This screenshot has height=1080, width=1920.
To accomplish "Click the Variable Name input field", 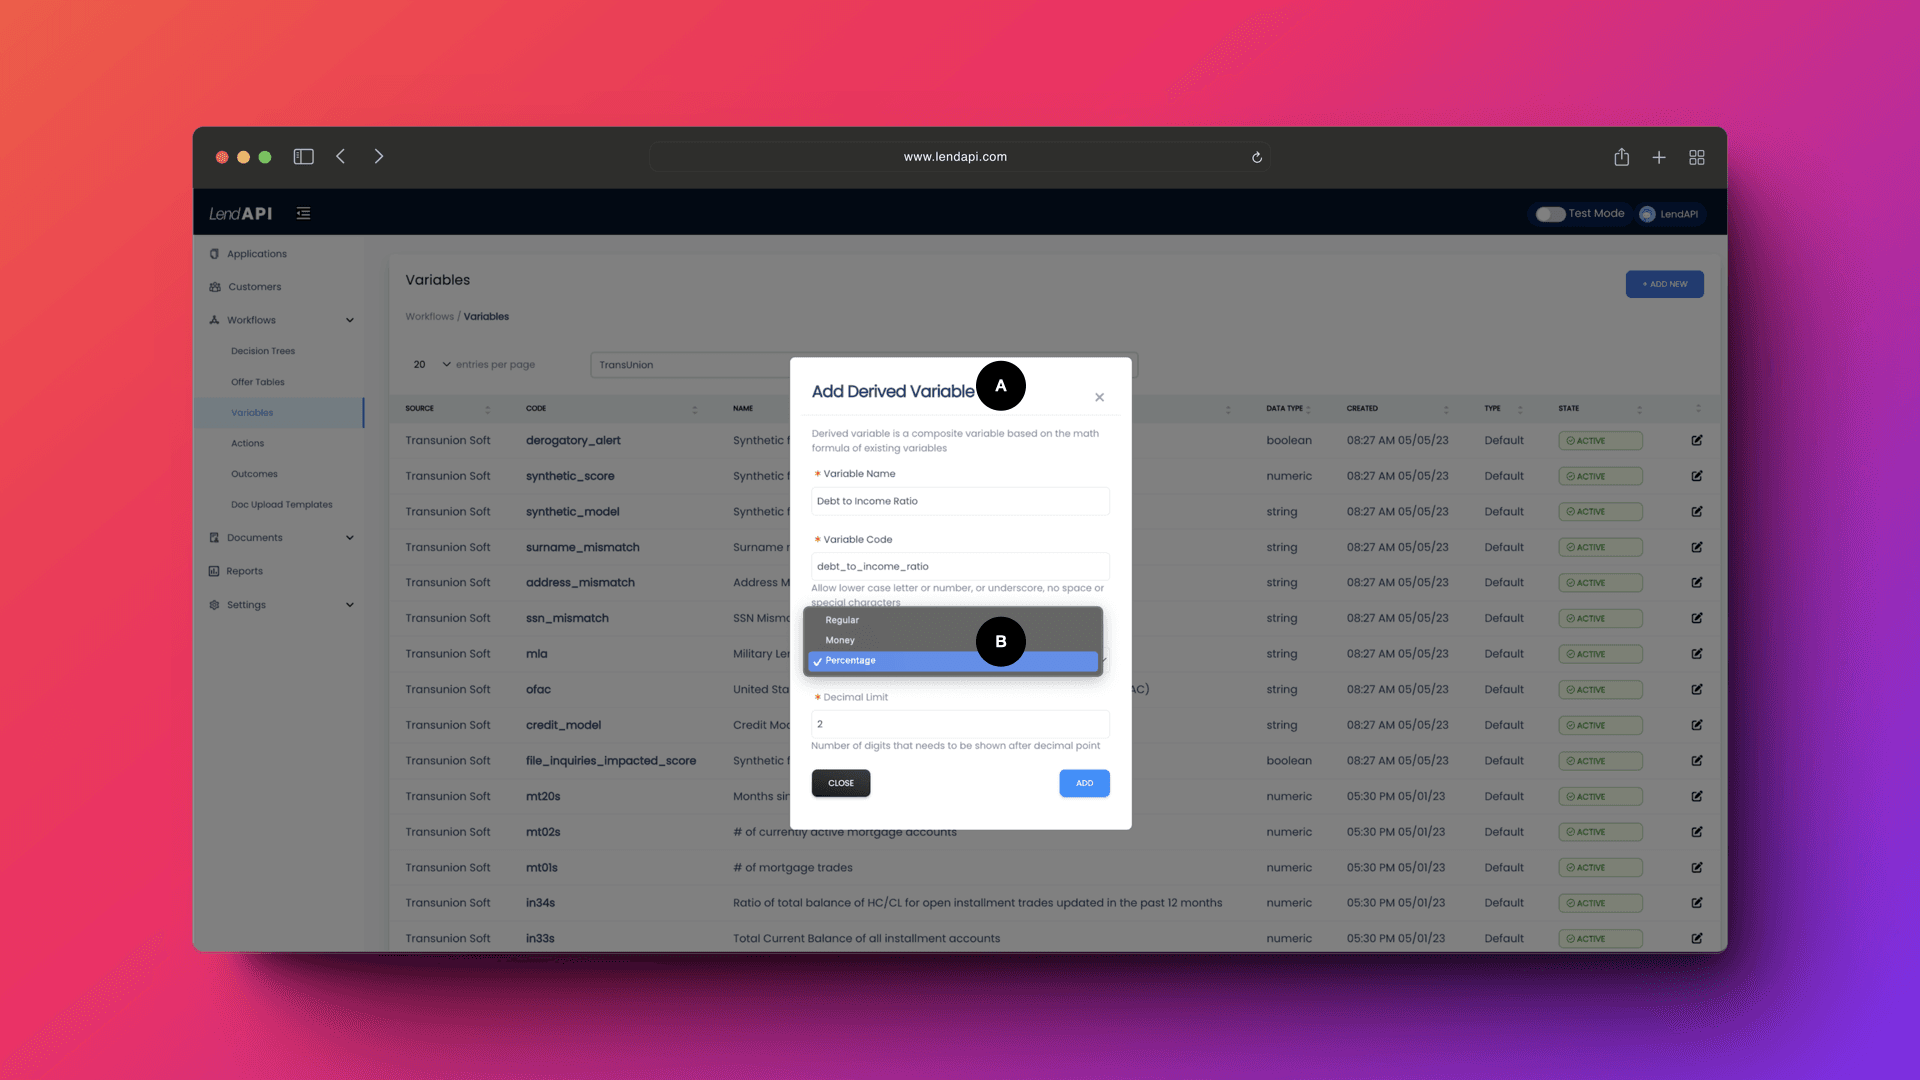I will point(959,501).
